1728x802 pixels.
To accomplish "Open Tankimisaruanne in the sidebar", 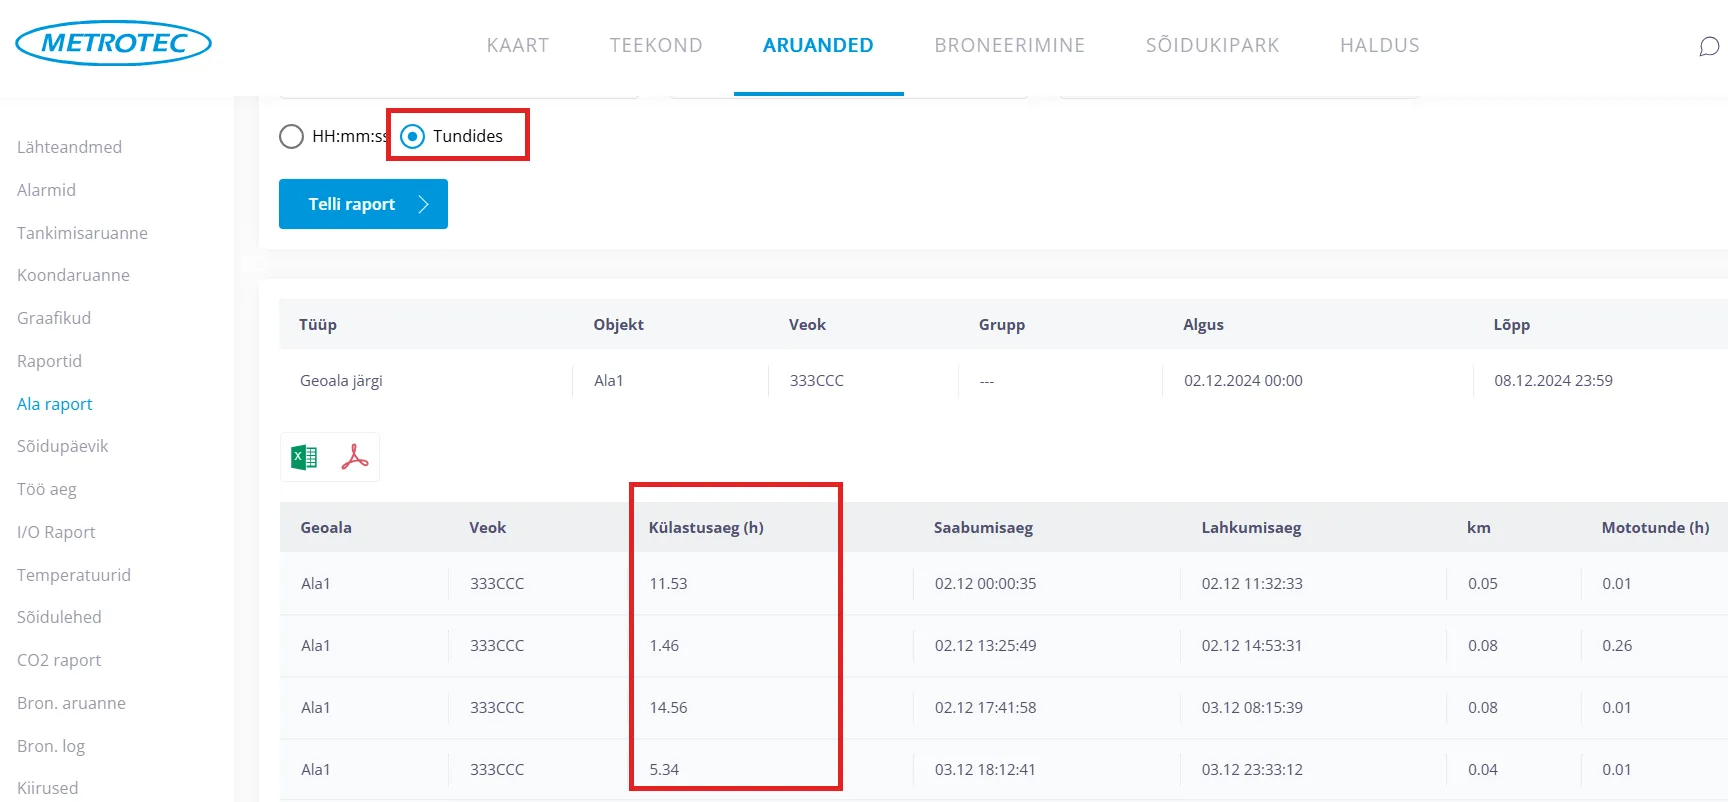I will pyautogui.click(x=82, y=233).
